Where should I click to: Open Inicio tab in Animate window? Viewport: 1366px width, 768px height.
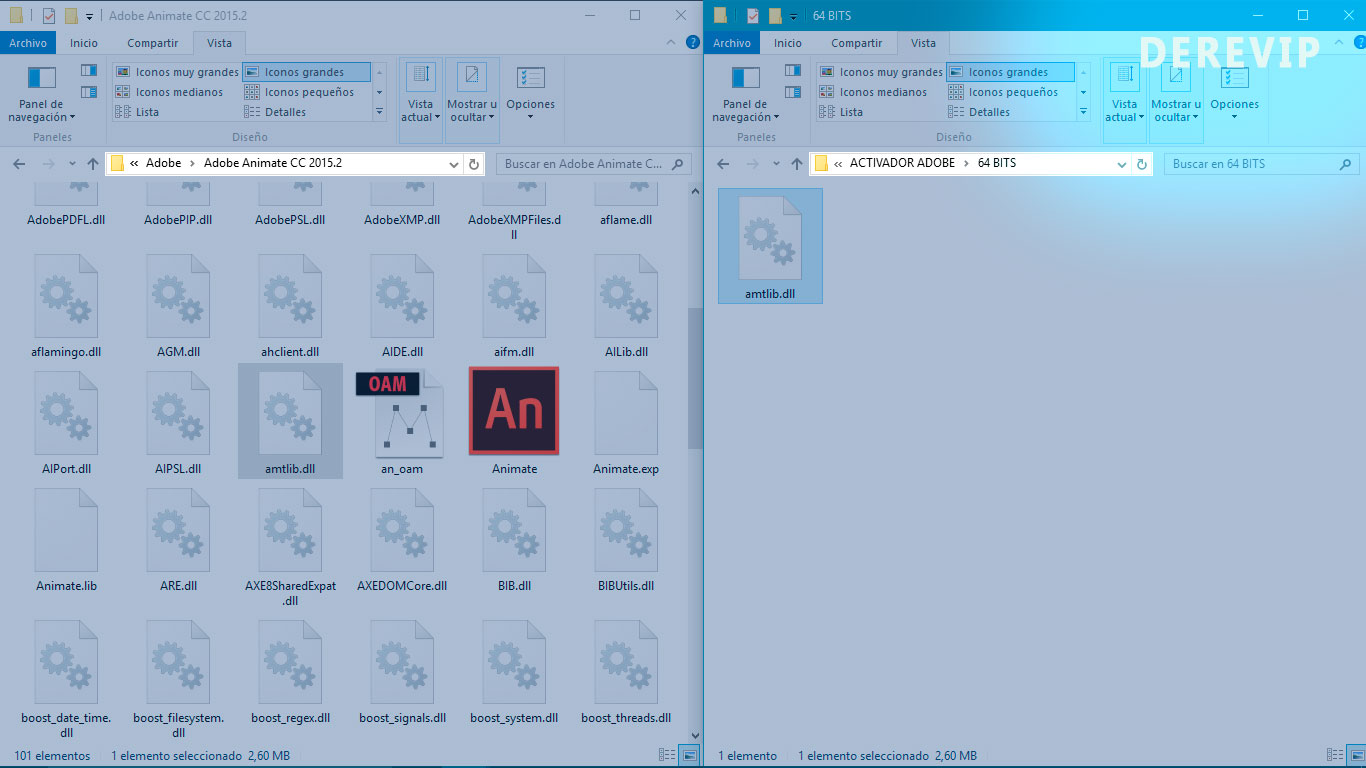tap(84, 43)
